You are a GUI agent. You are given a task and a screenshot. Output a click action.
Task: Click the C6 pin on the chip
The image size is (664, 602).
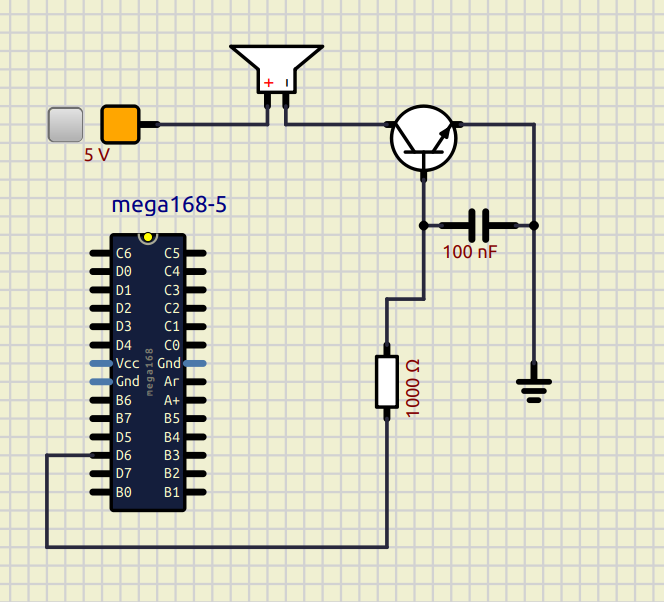(100, 253)
